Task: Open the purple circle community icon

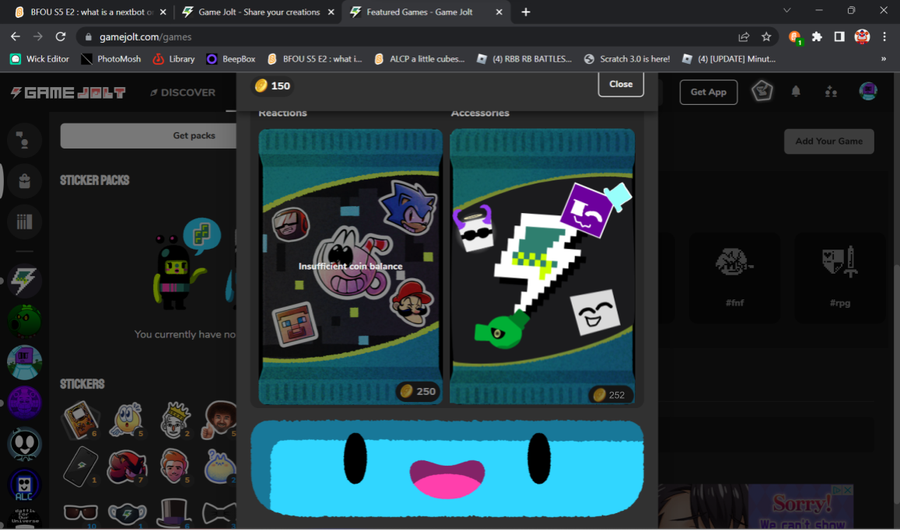Action: tap(24, 403)
